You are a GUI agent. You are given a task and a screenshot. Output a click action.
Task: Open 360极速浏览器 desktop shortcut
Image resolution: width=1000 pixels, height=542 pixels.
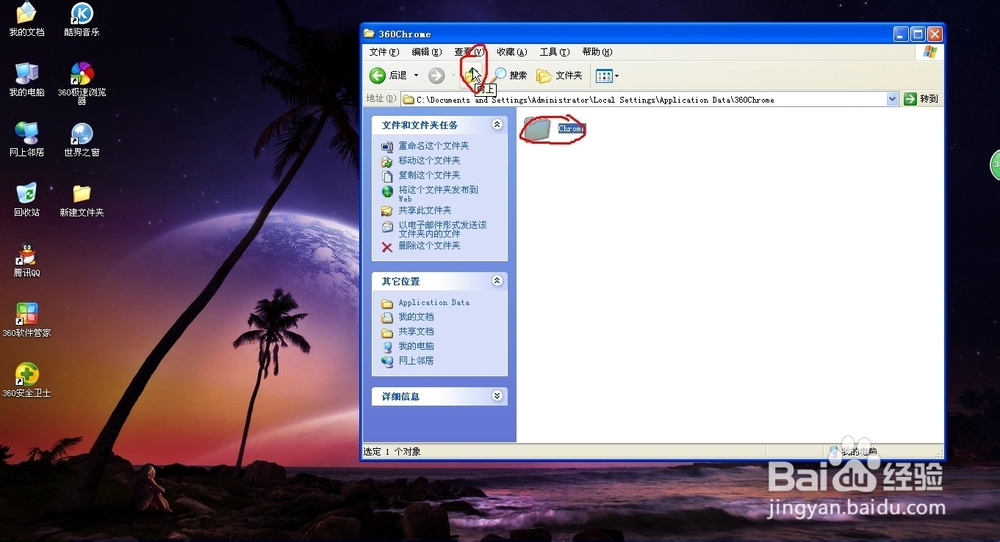coord(82,83)
